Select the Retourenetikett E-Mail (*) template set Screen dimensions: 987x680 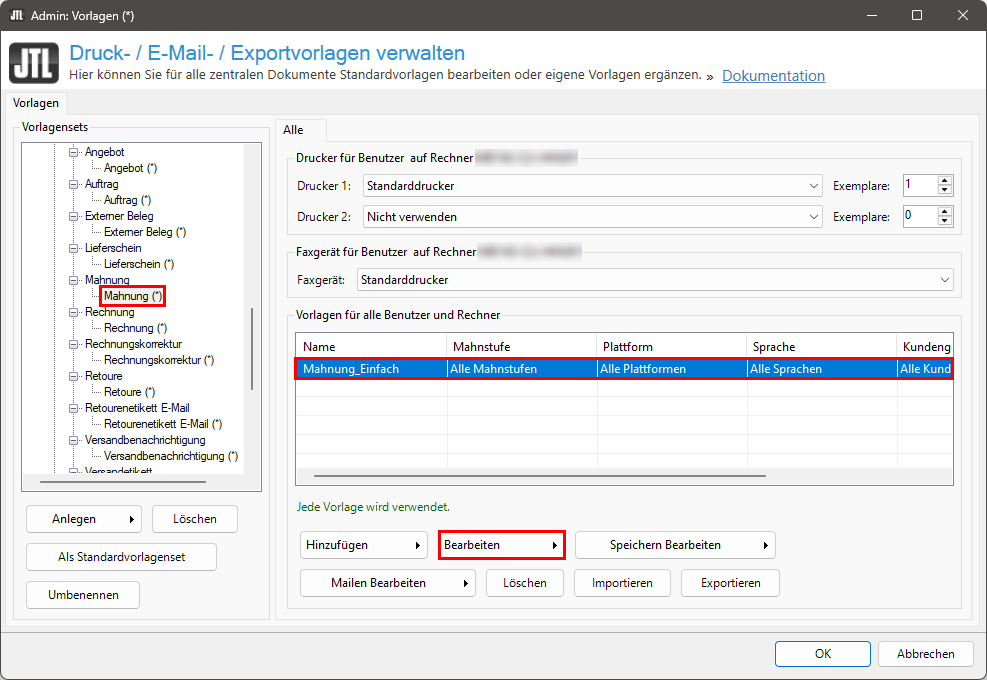coord(163,424)
